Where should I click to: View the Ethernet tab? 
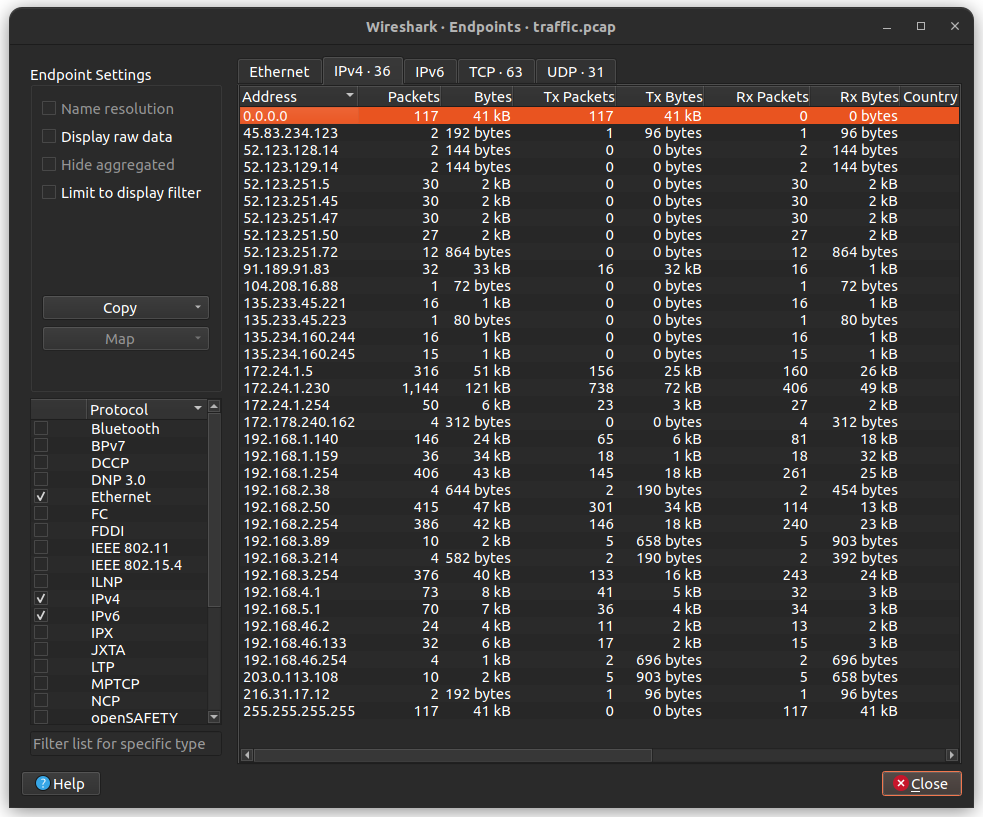point(279,71)
